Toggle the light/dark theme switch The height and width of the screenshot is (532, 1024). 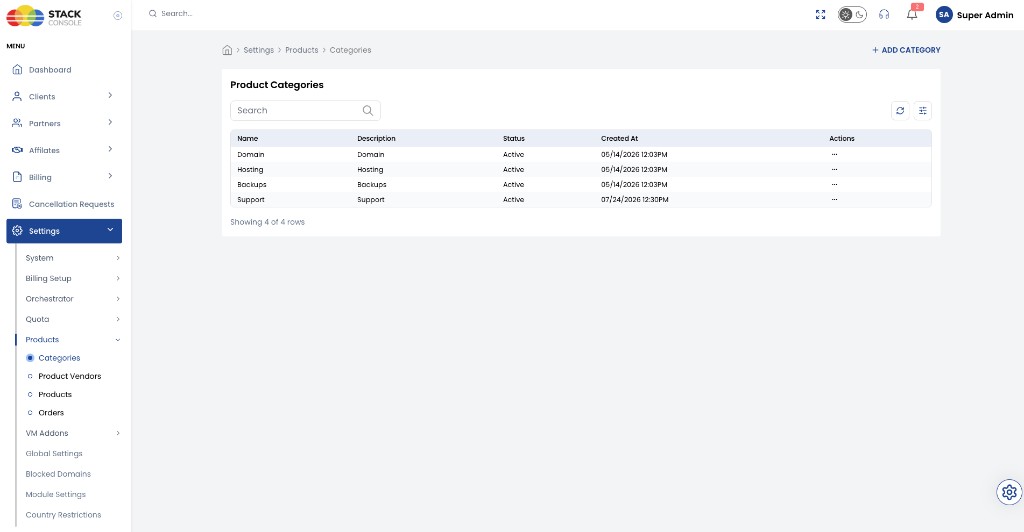(852, 14)
